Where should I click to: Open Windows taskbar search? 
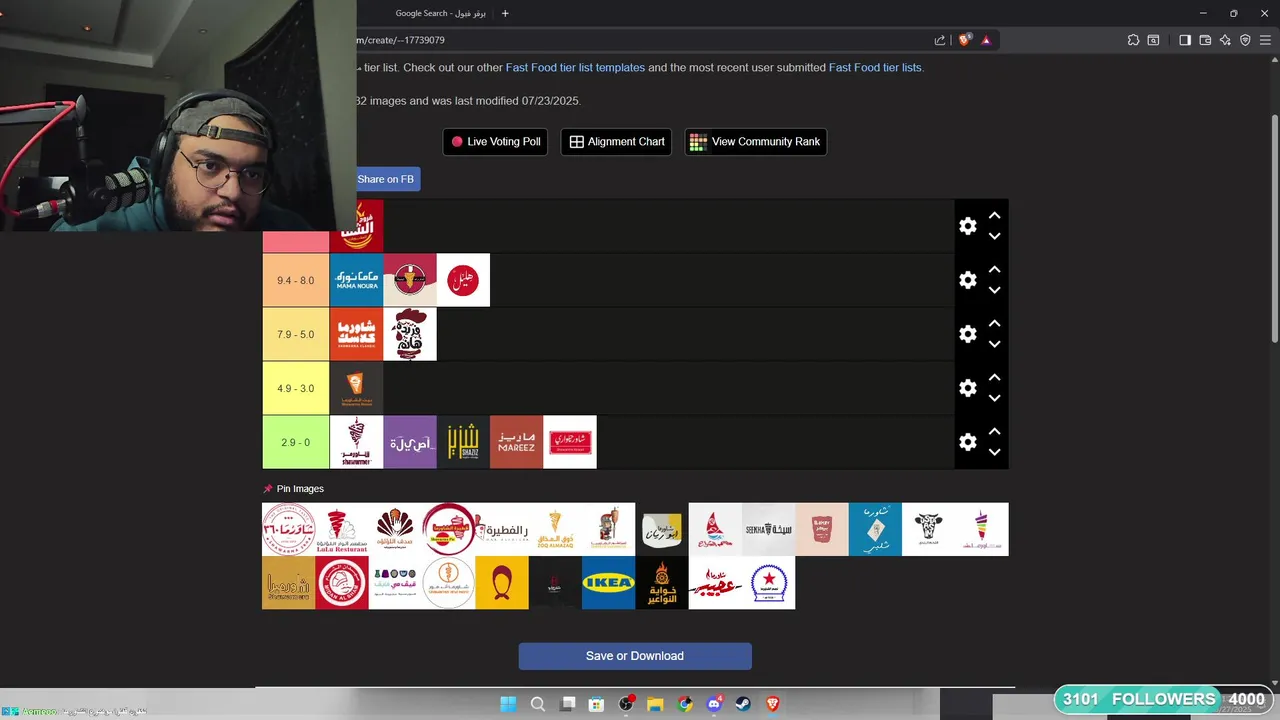[x=538, y=704]
